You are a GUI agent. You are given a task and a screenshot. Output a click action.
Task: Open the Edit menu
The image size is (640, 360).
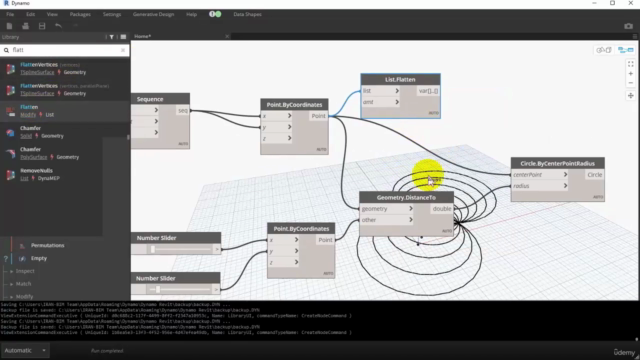pos(30,14)
